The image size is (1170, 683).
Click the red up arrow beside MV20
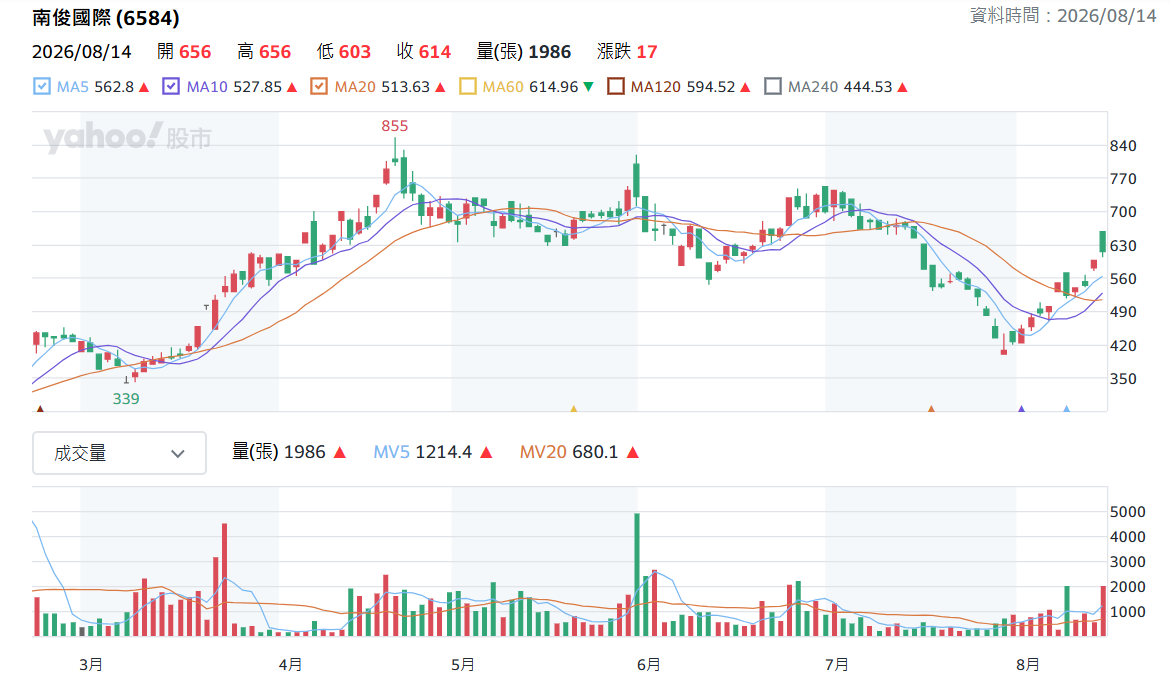click(x=633, y=452)
